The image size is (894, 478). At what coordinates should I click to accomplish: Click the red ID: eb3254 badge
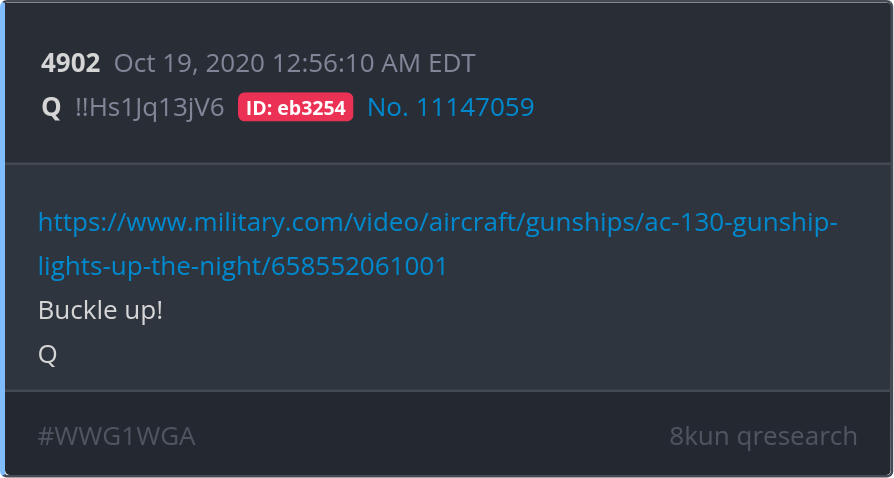click(295, 107)
